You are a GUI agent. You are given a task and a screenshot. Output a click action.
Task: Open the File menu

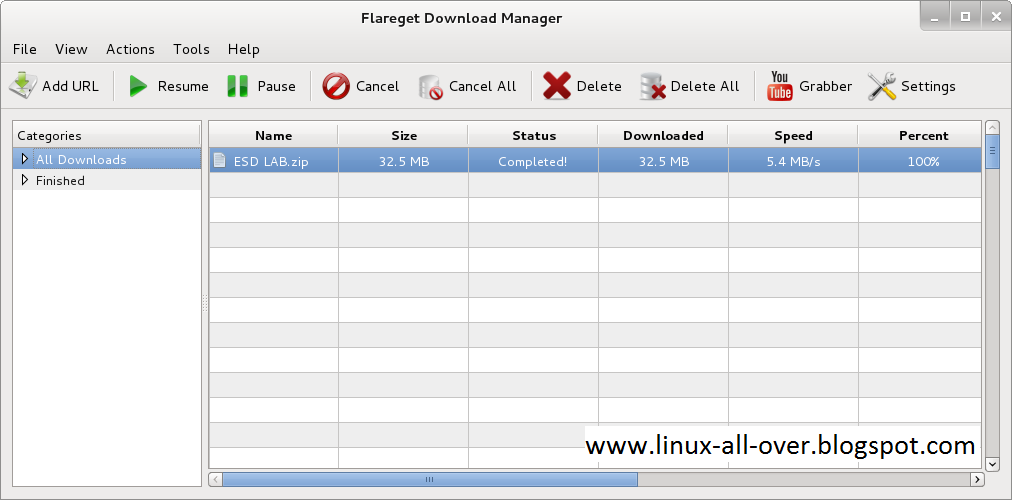pos(25,49)
